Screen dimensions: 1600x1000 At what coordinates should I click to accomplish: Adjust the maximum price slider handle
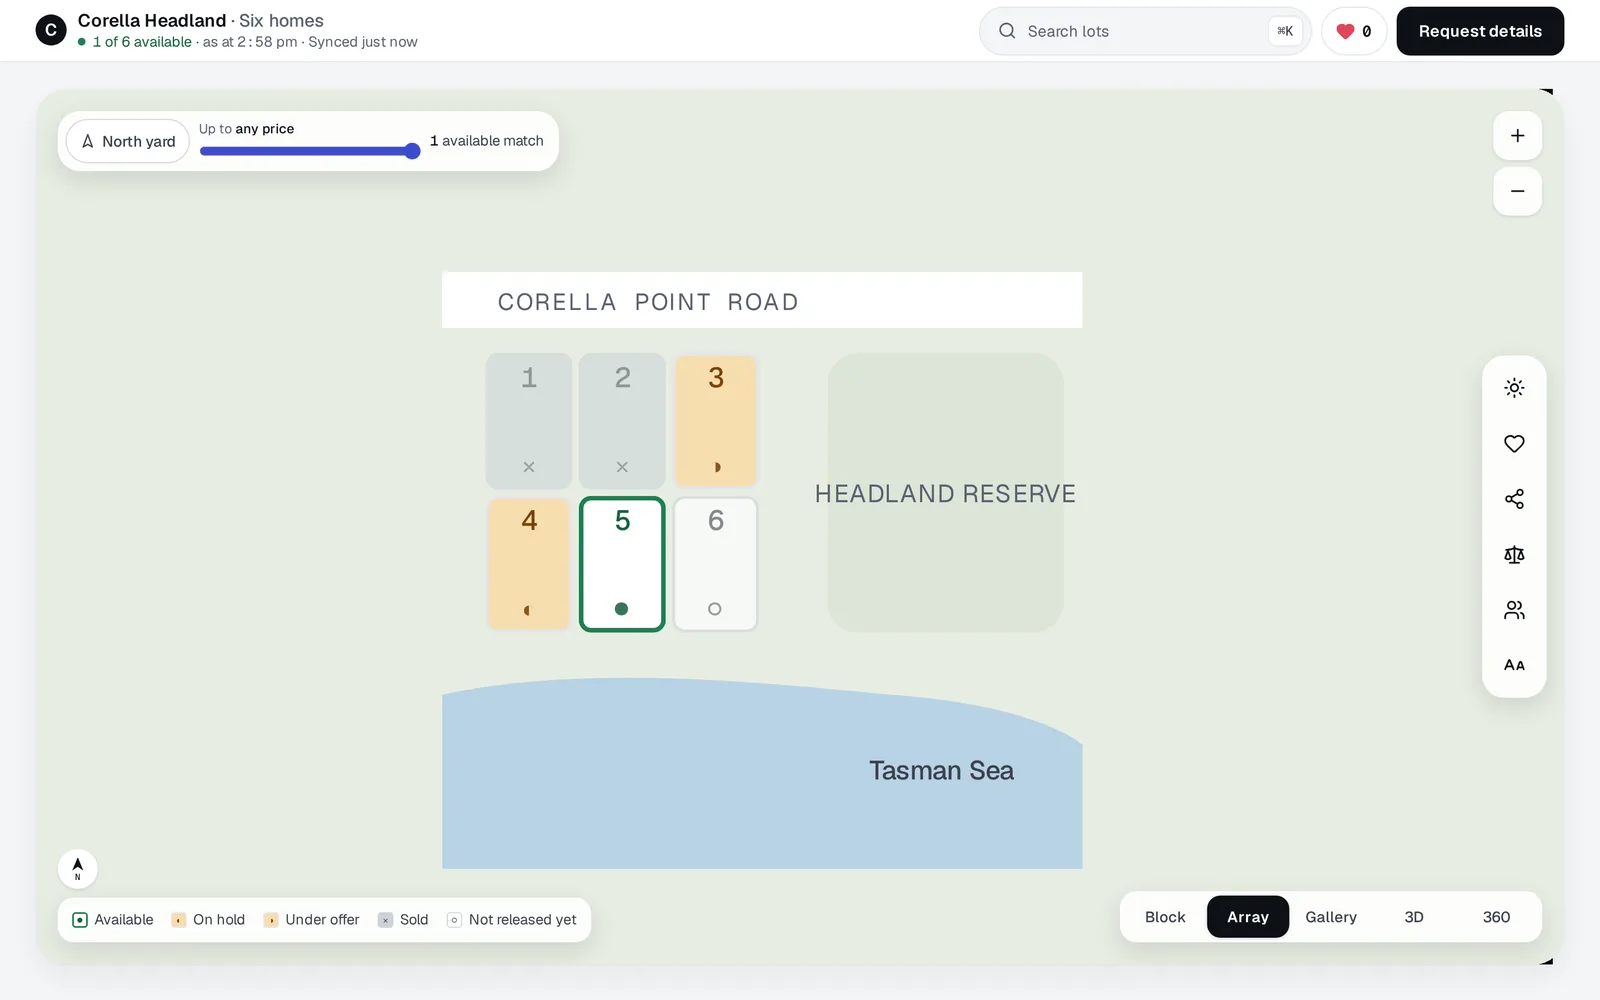pyautogui.click(x=412, y=151)
